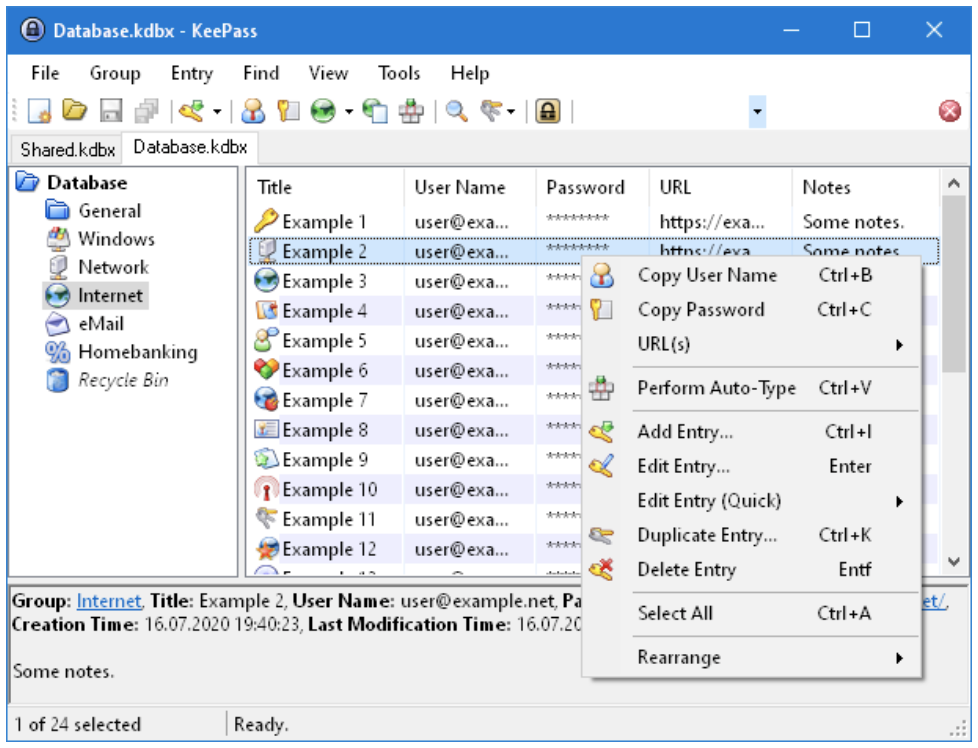Switch to the Shared.kdbx tab
Screen dimensions: 978x748
point(67,149)
